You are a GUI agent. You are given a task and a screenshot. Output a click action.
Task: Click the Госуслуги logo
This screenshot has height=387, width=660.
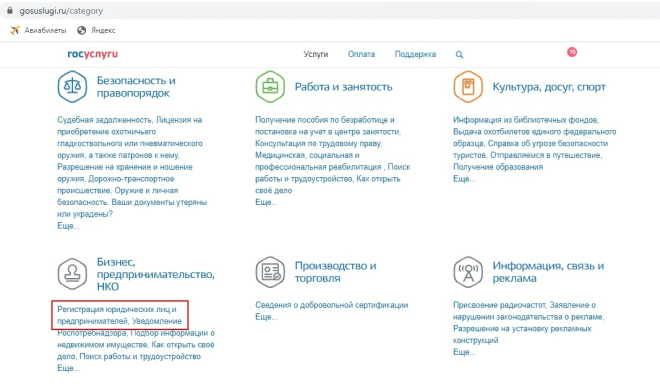pyautogui.click(x=93, y=54)
